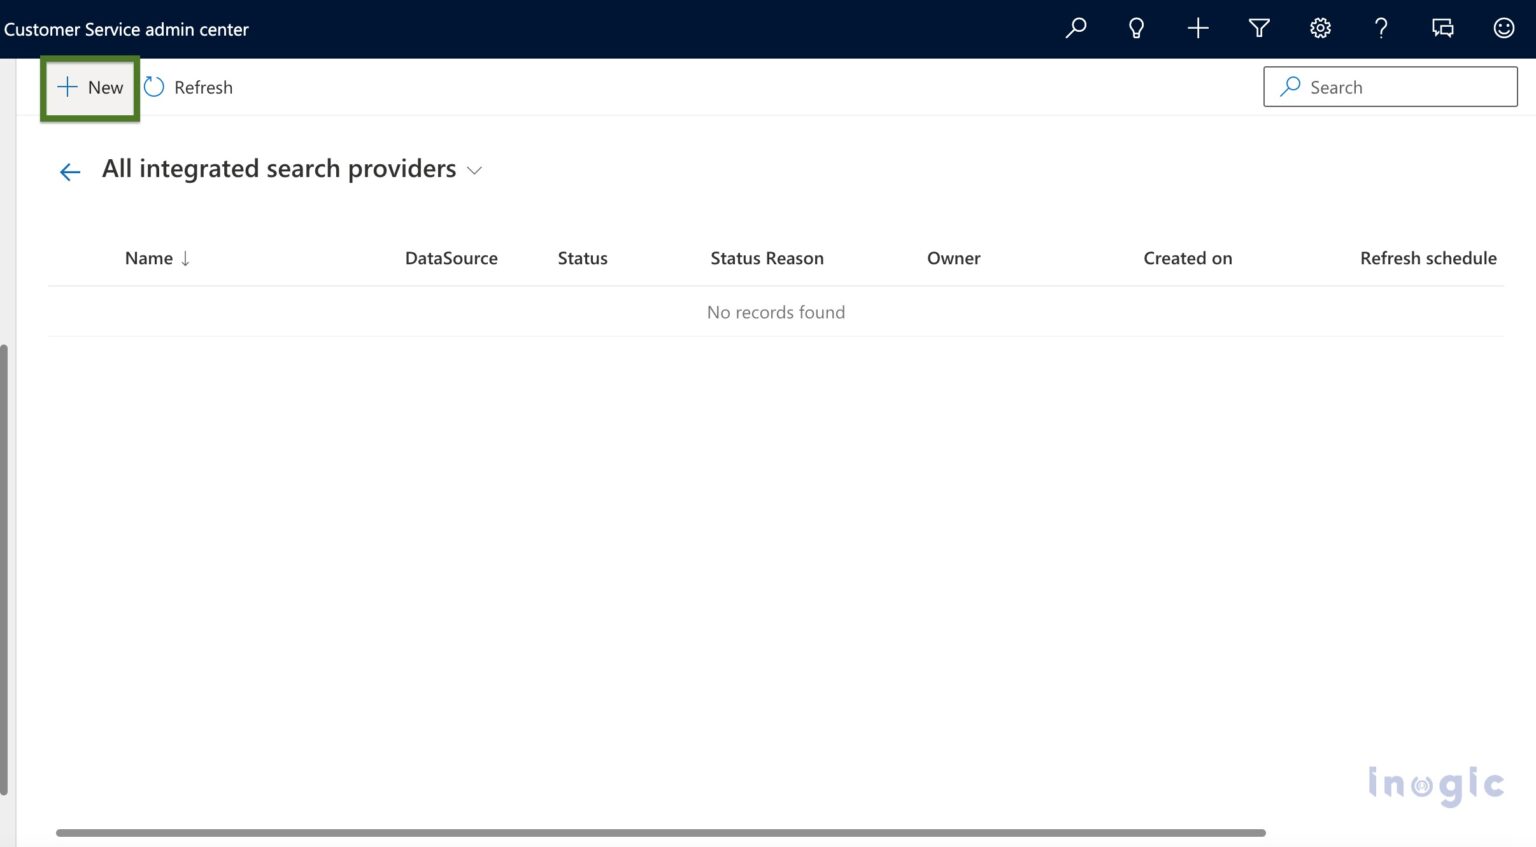Click the All integrated search providers title
This screenshot has width=1536, height=847.
(278, 168)
